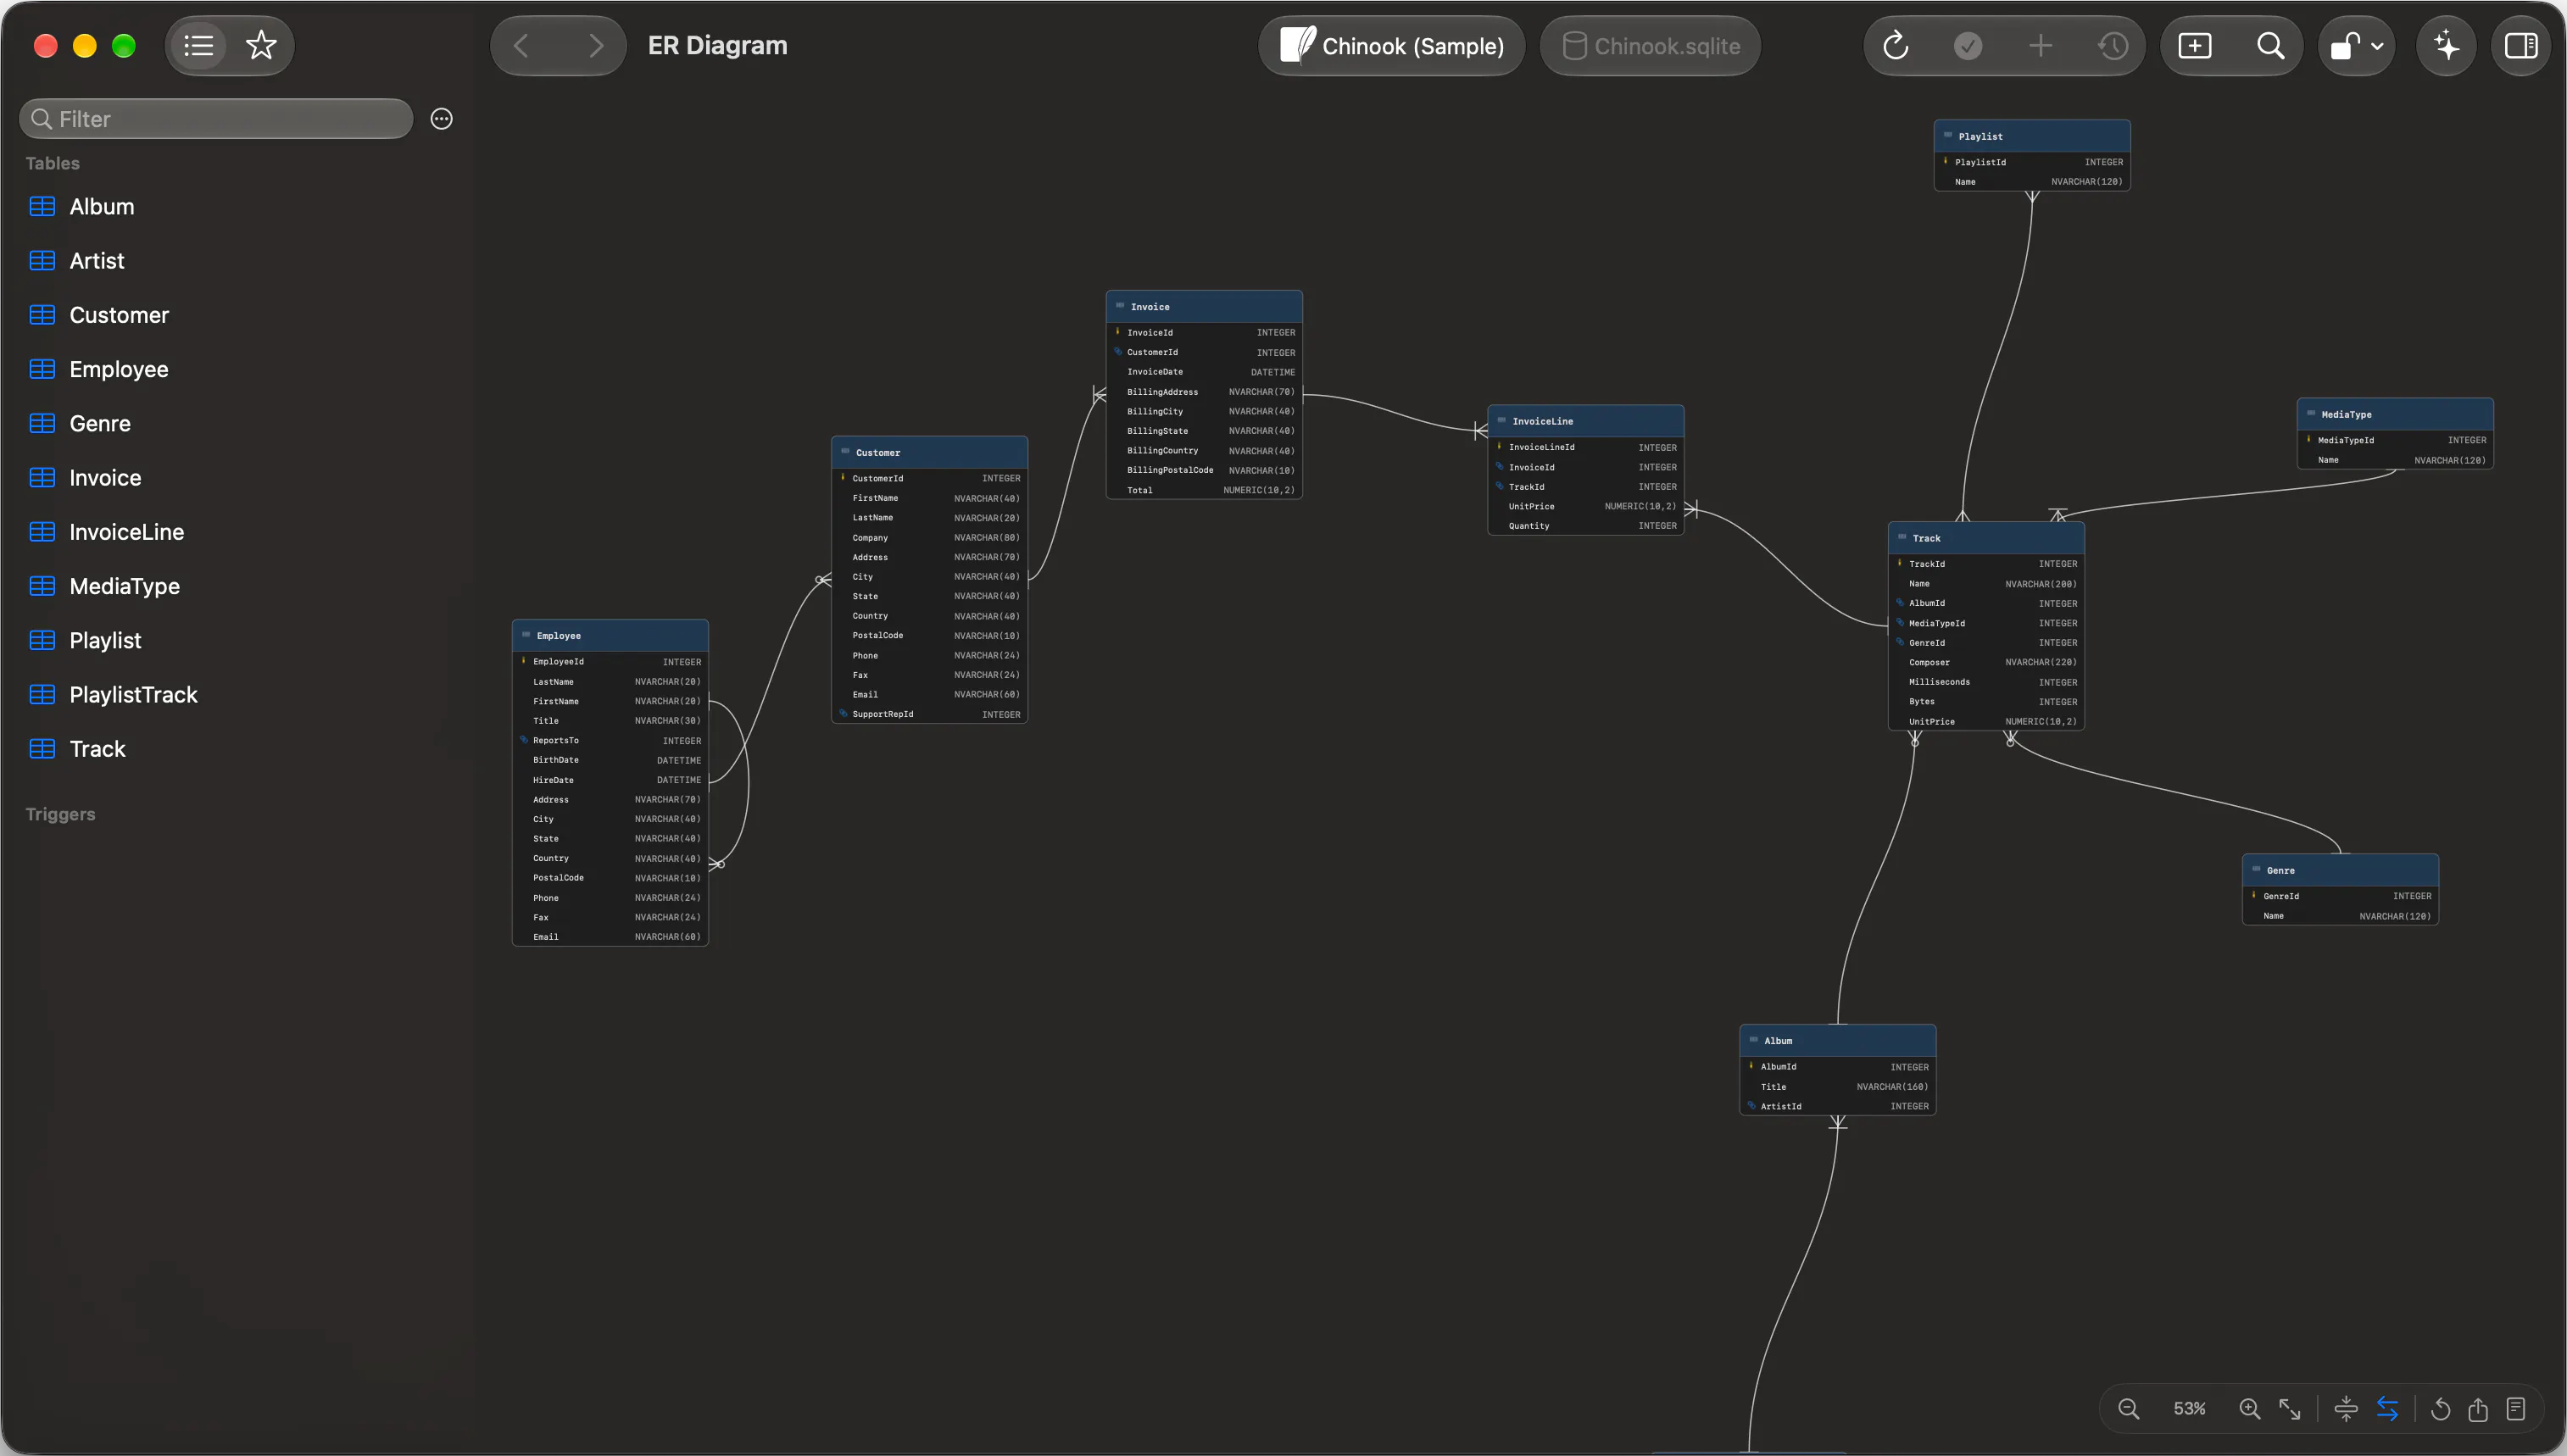This screenshot has width=2567, height=1456.
Task: Go back with the left chevron
Action: click(x=521, y=46)
